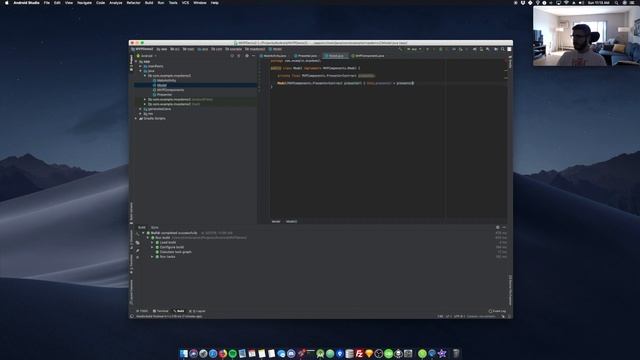The image size is (640, 360).
Task: Expand the generatedJava folder
Action: click(x=141, y=109)
